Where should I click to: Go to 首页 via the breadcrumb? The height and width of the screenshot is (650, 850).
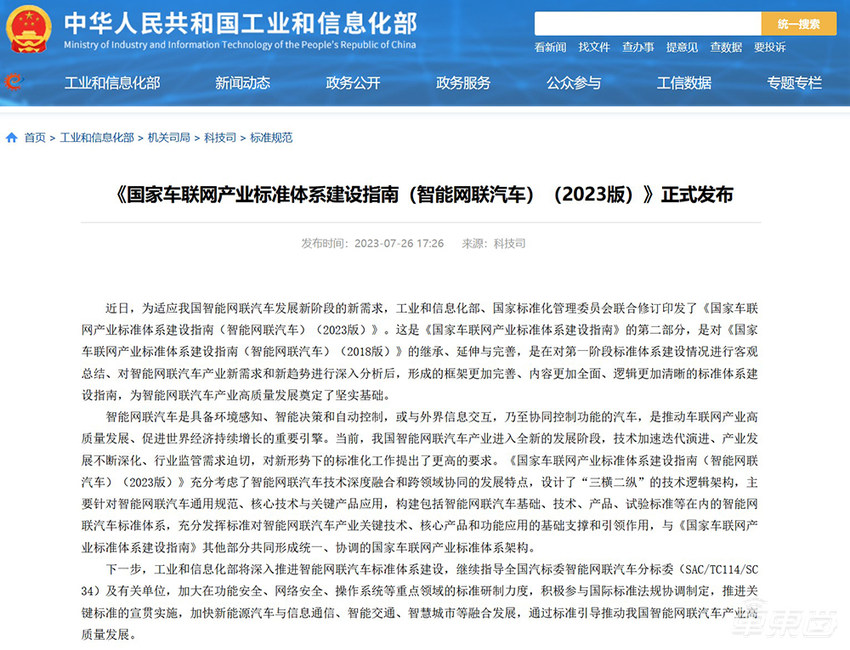tap(33, 137)
